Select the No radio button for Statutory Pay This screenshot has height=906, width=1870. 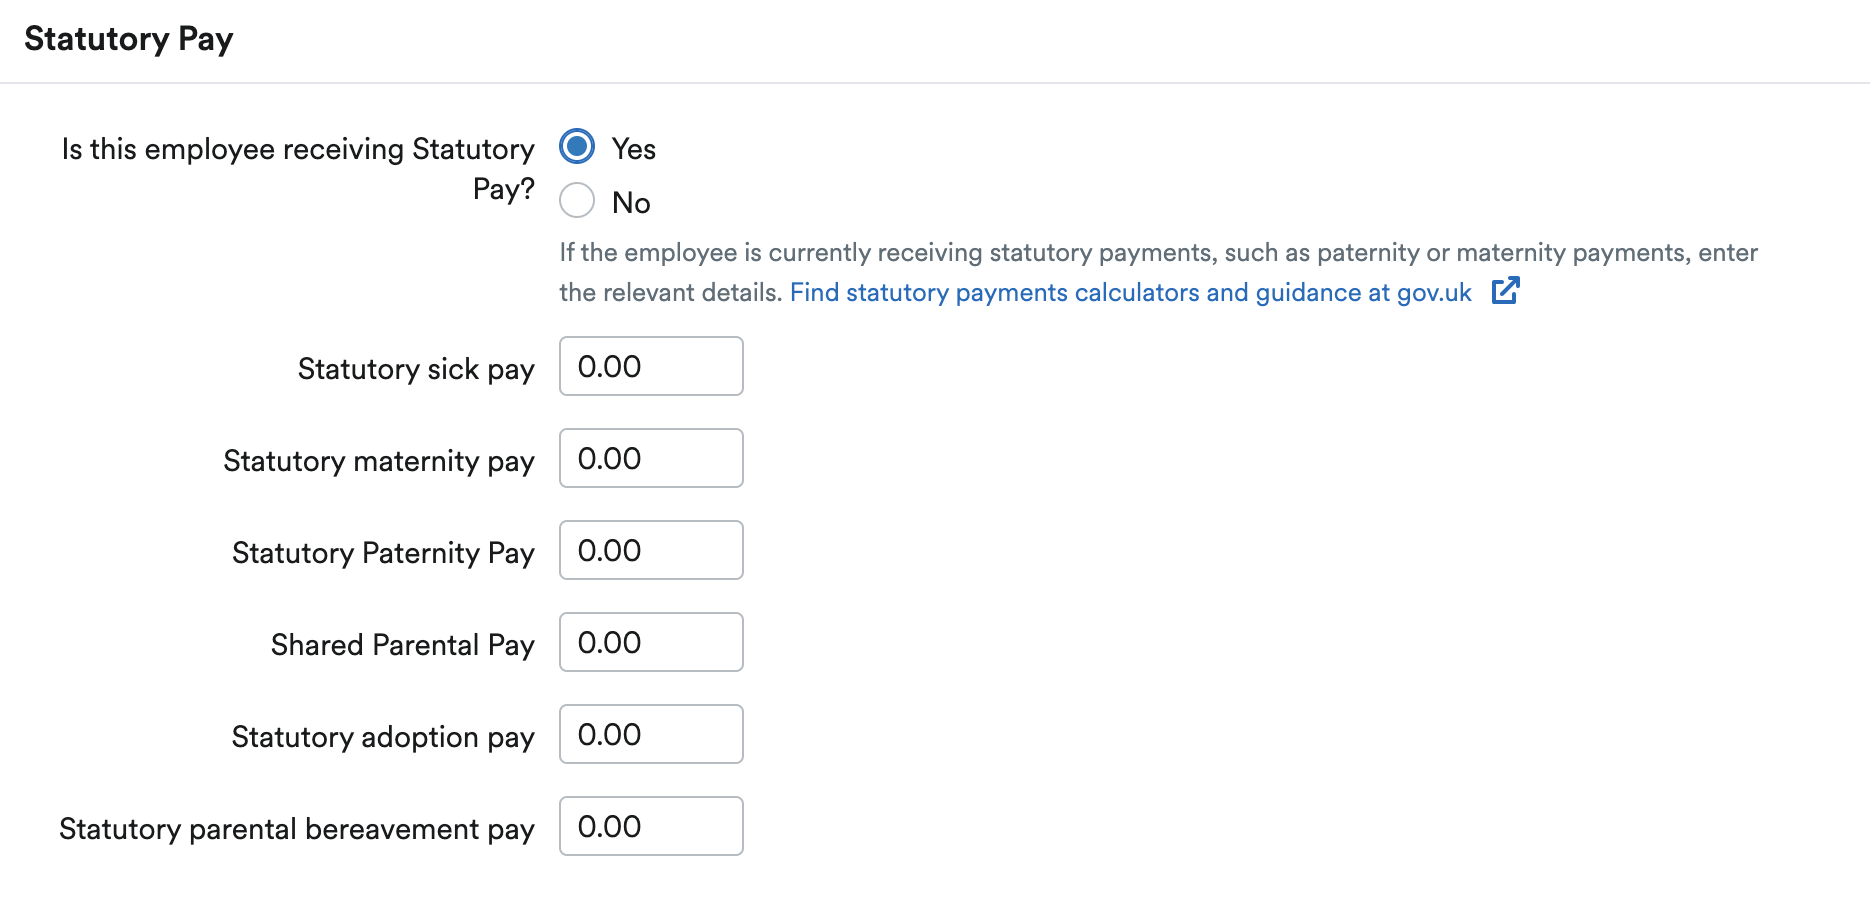click(x=577, y=200)
